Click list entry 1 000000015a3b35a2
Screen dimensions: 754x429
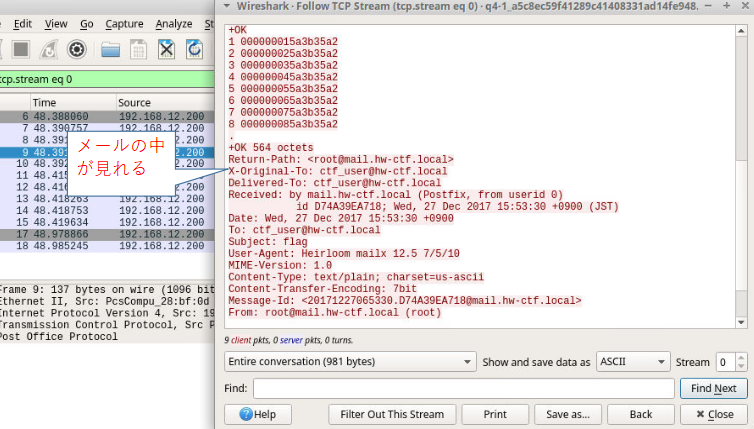point(283,42)
